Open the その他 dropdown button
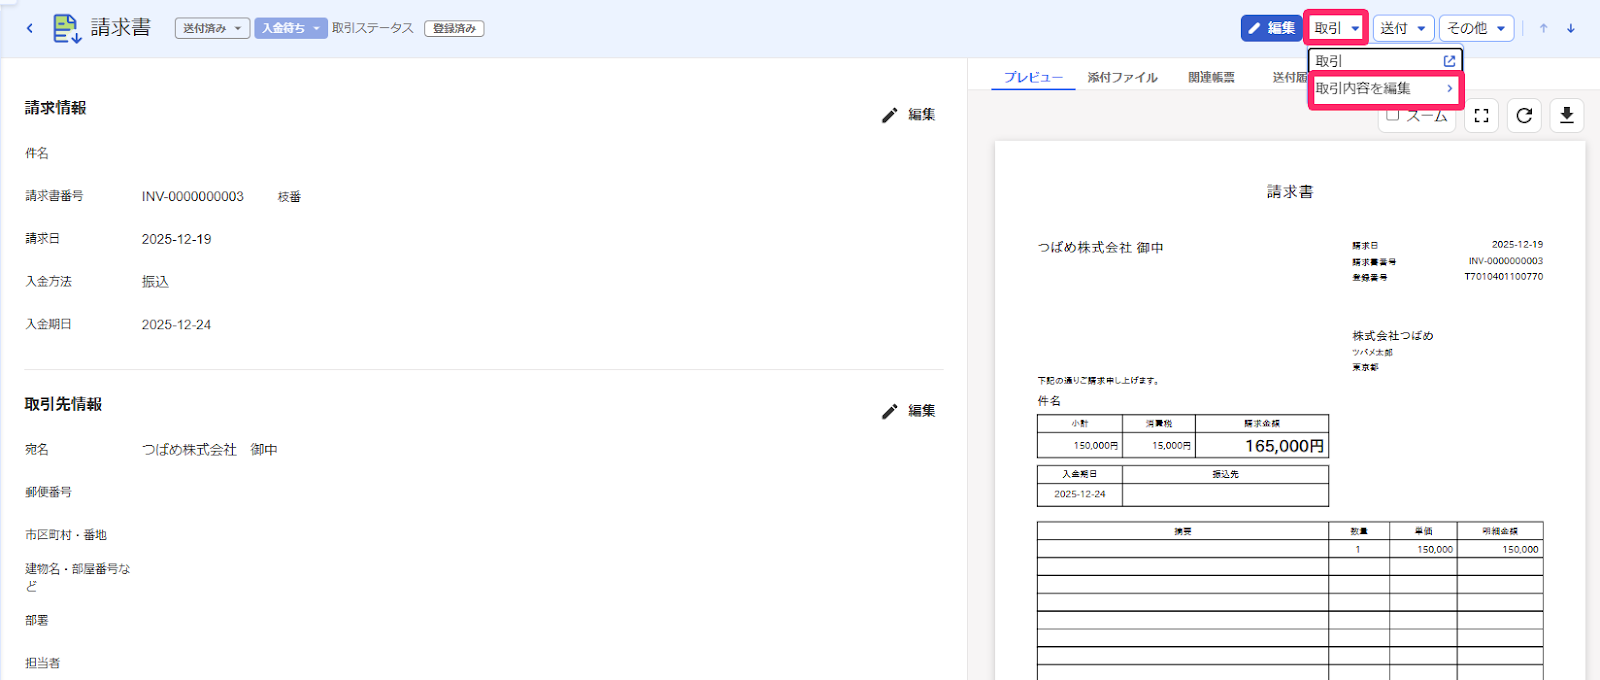1600x680 pixels. coord(1477,28)
